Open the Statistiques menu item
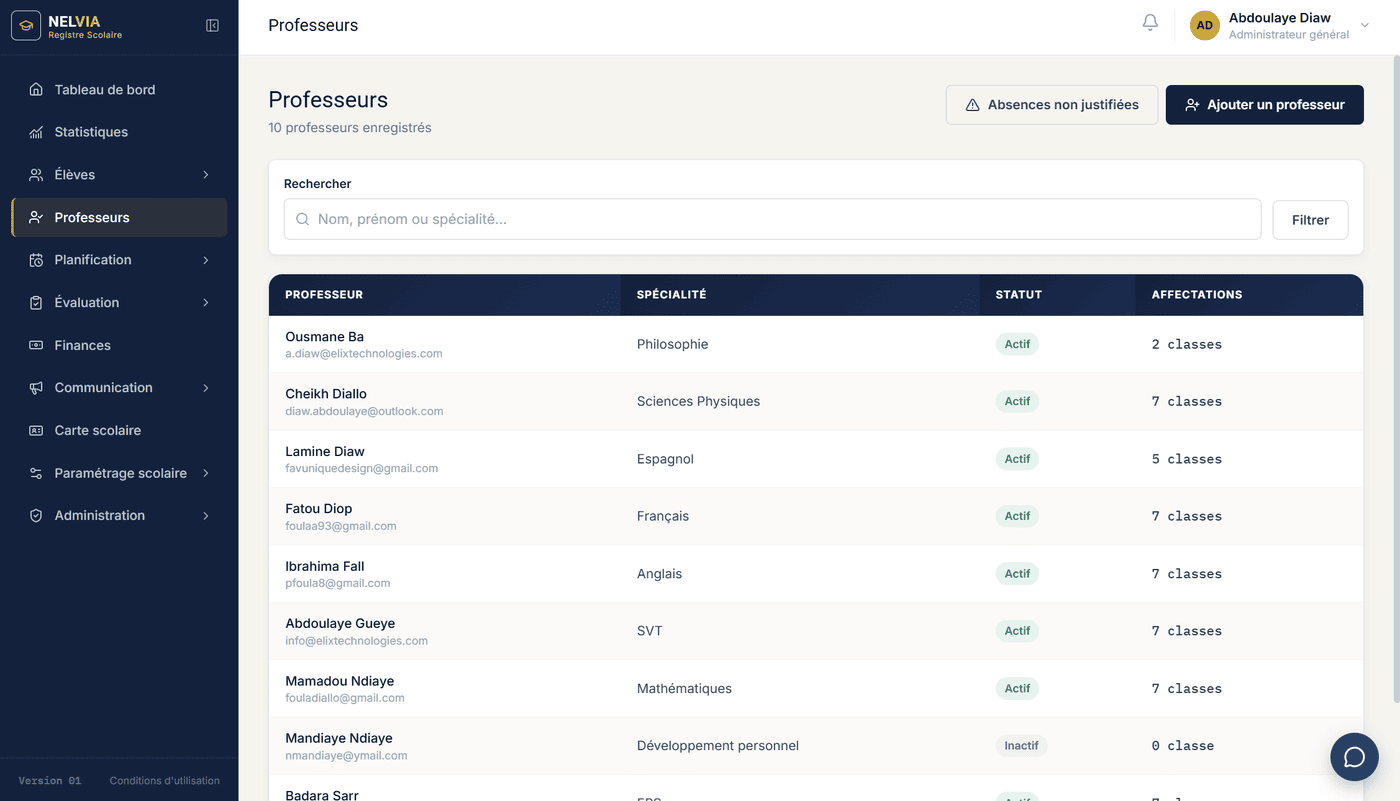1400x801 pixels. [119, 132]
